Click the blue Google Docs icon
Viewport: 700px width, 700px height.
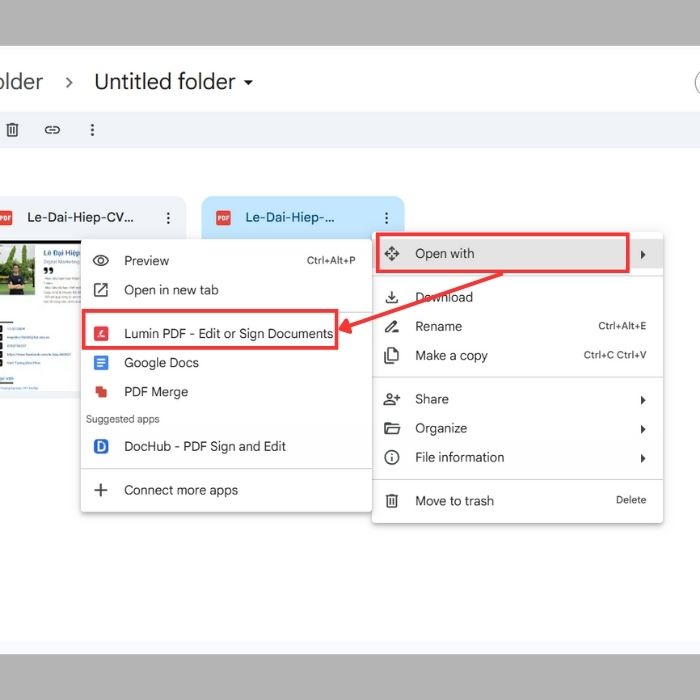pos(101,363)
